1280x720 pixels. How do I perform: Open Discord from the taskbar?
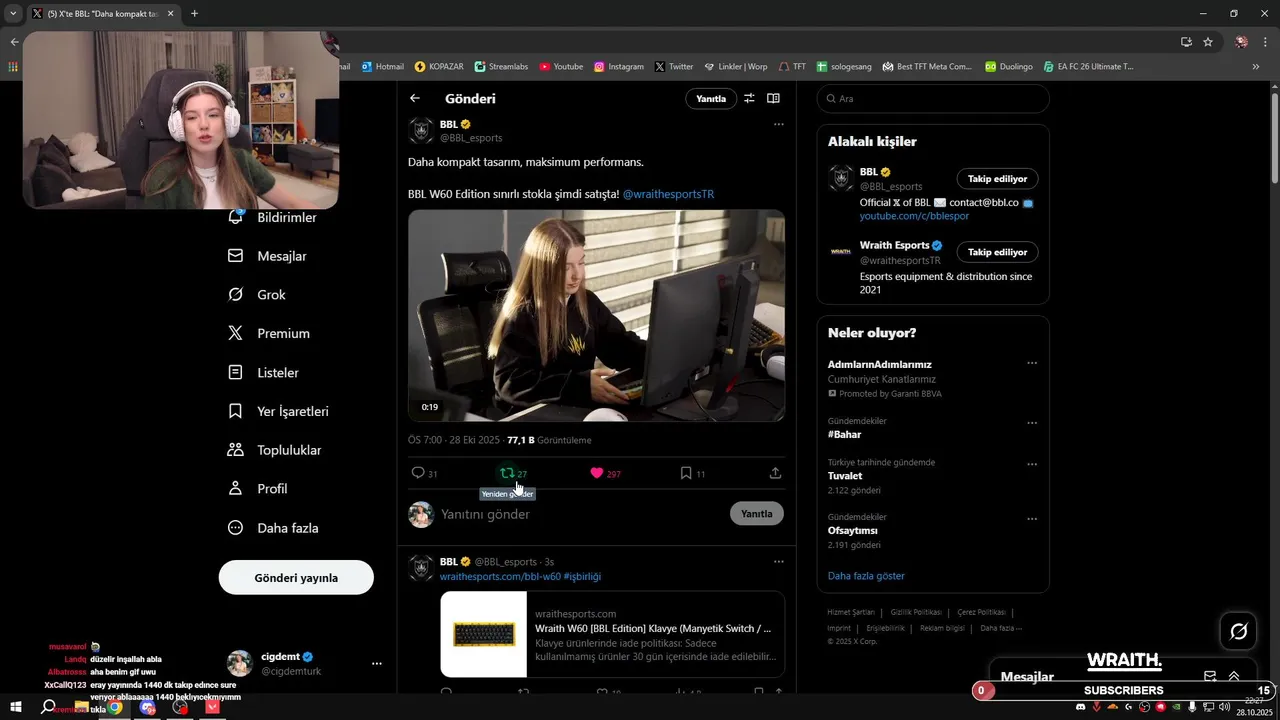click(148, 707)
